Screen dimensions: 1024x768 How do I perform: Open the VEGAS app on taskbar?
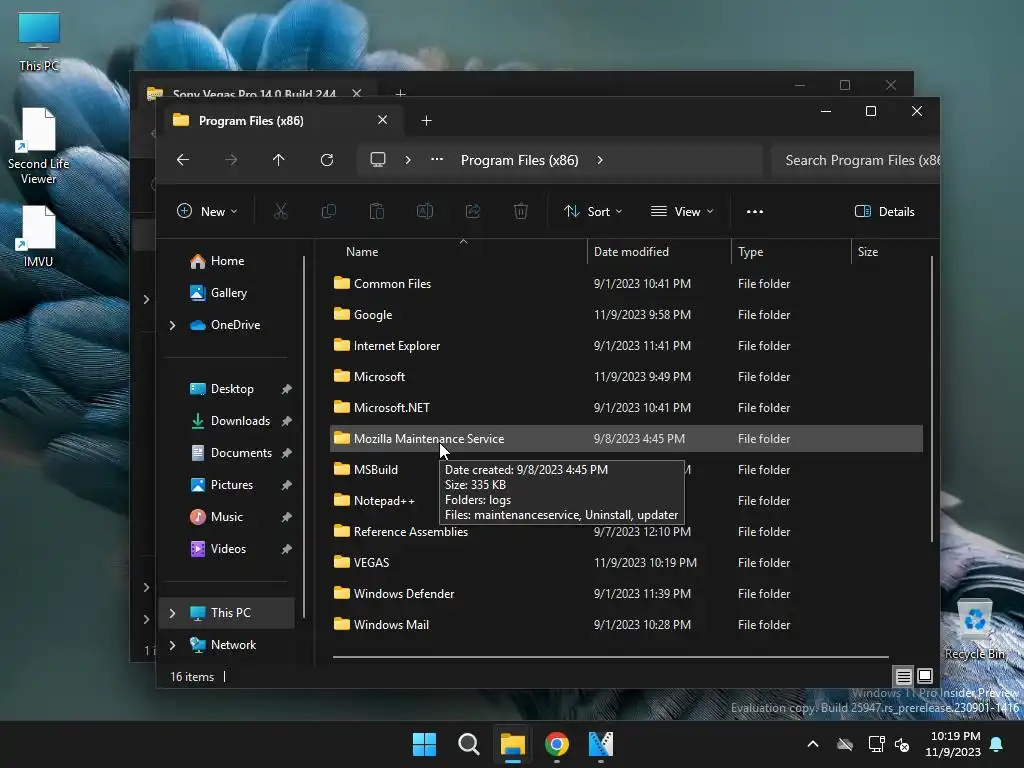pyautogui.click(x=601, y=744)
